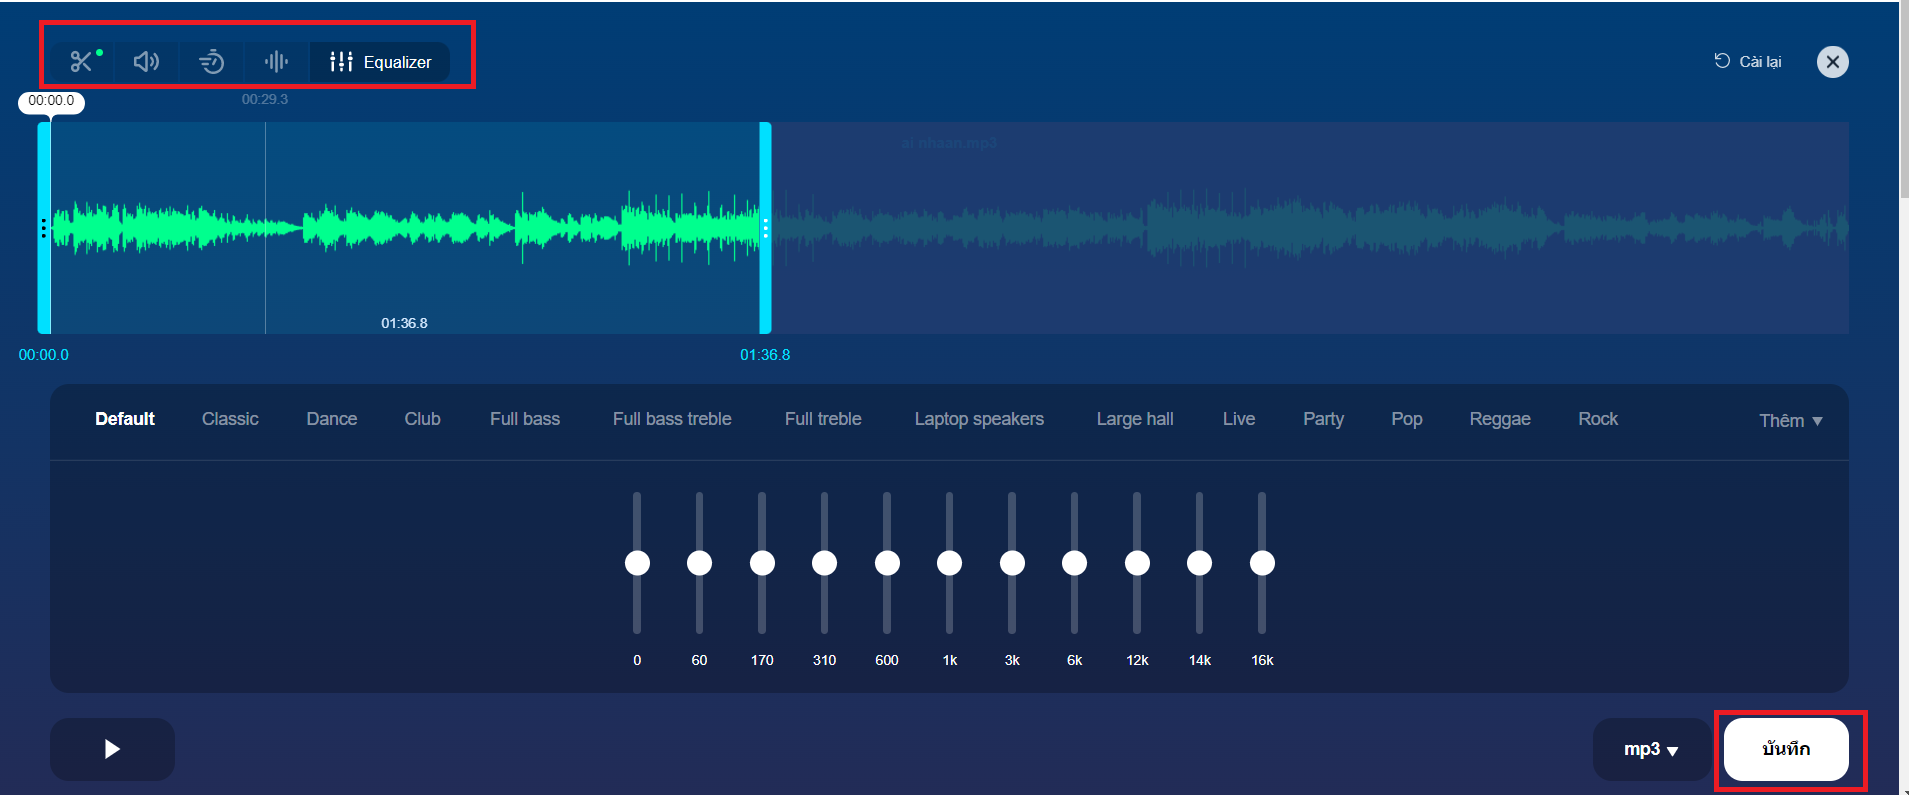Image resolution: width=1909 pixels, height=795 pixels.
Task: Click the 0 Hz band slider knob
Action: click(x=637, y=563)
